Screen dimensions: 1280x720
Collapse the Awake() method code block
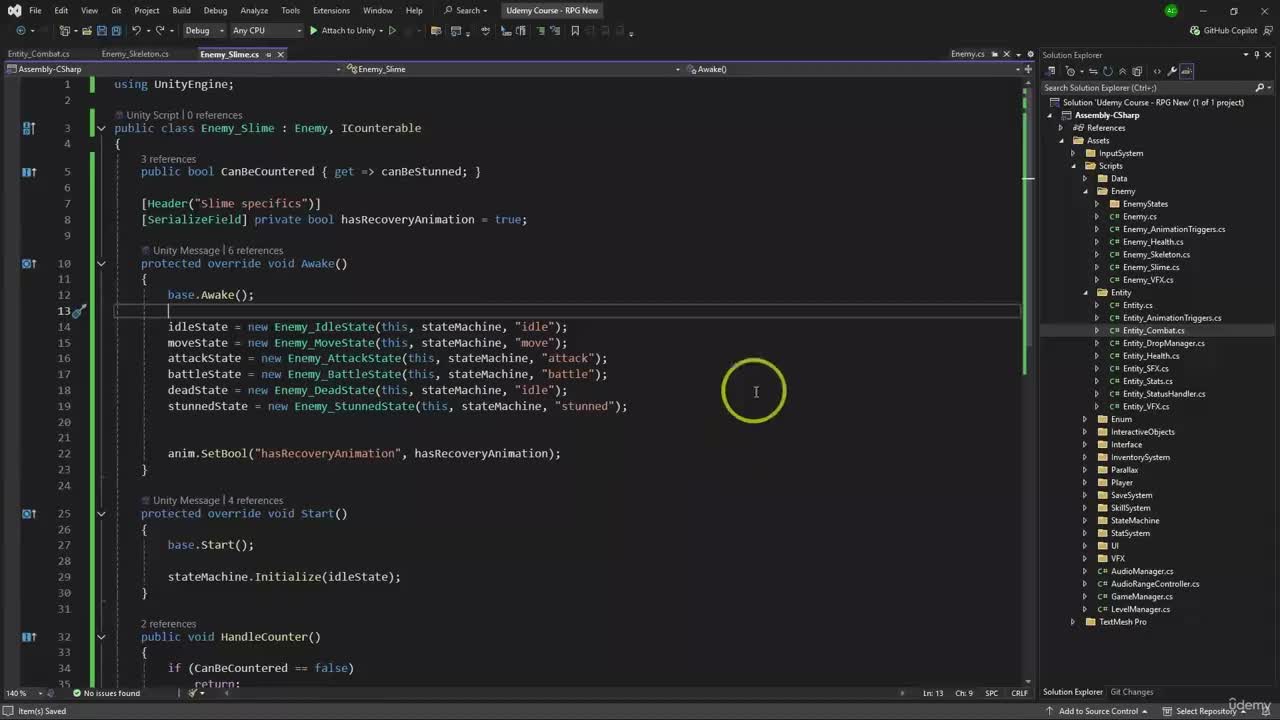101,264
